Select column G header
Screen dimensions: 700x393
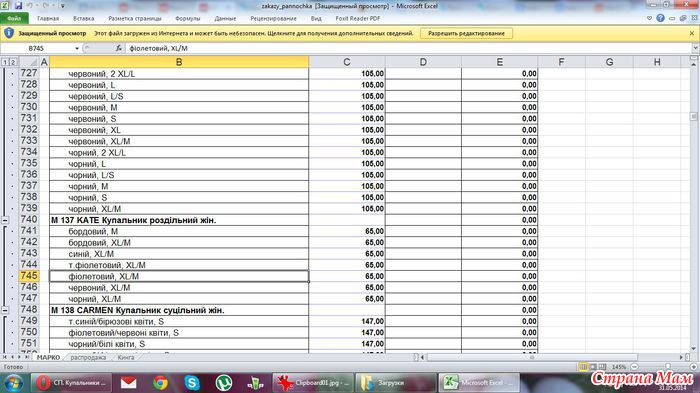tap(609, 62)
